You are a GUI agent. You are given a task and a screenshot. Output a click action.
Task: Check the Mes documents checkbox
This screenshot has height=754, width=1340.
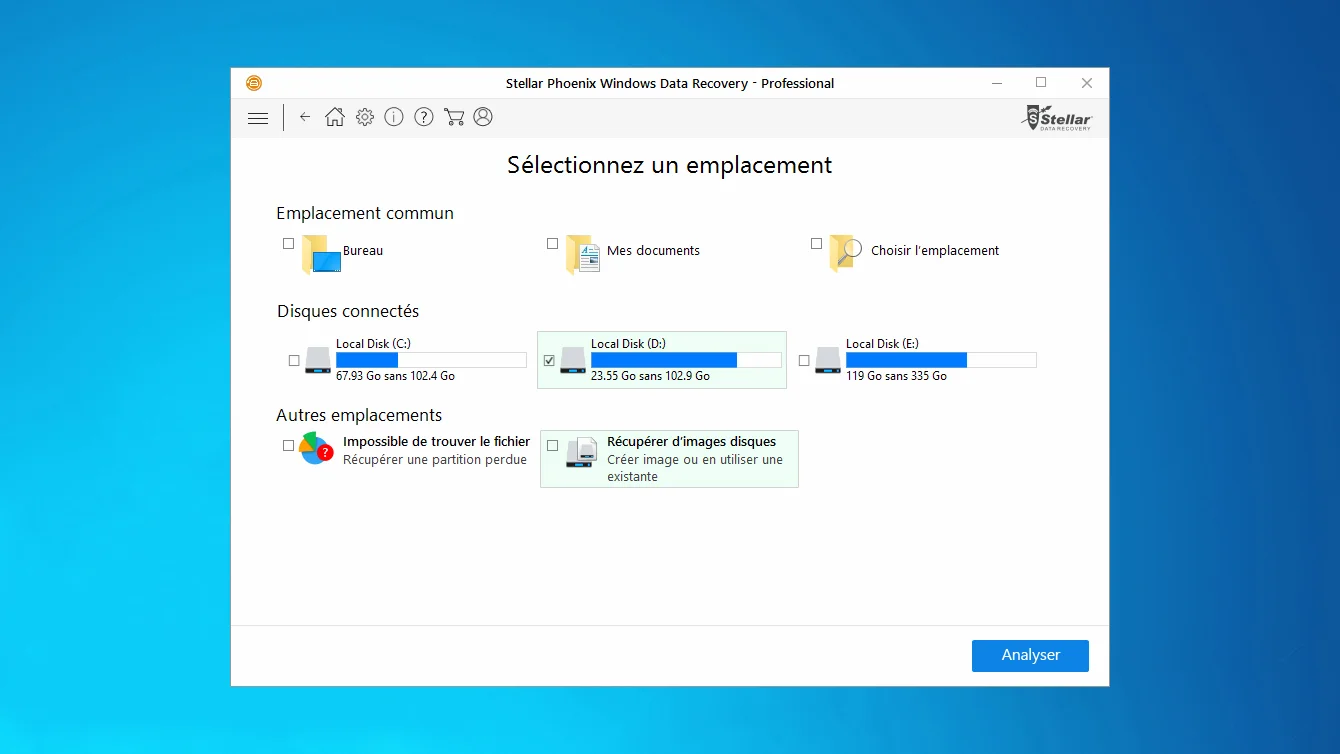[552, 243]
